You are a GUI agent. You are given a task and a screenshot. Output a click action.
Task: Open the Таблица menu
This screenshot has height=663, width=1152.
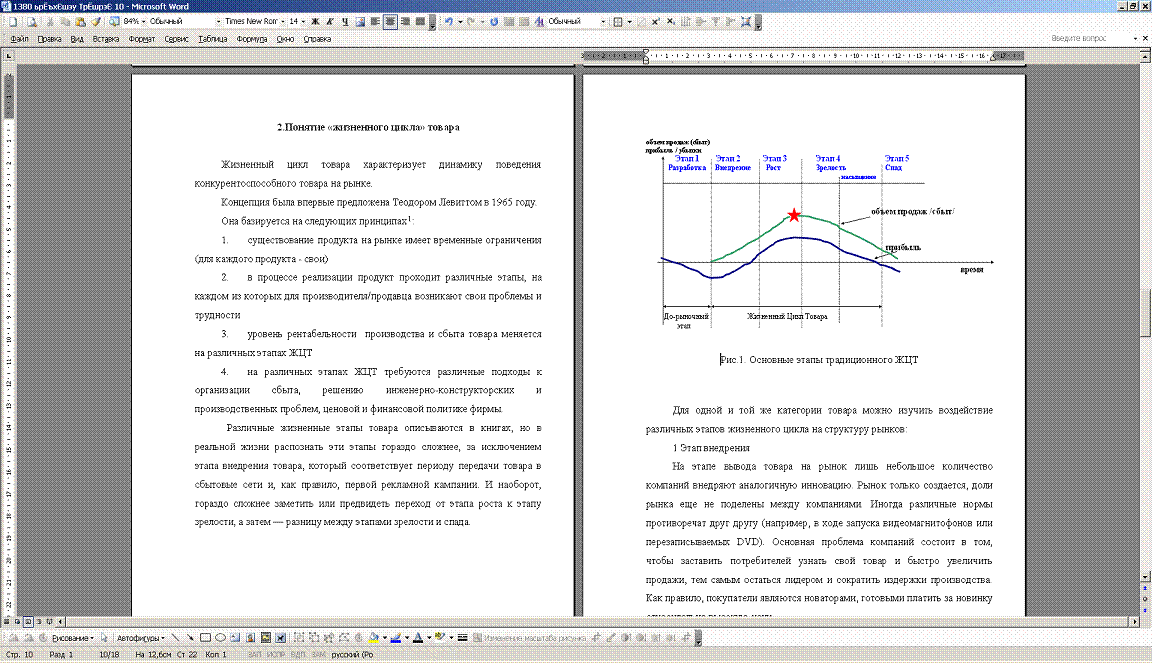click(x=212, y=39)
